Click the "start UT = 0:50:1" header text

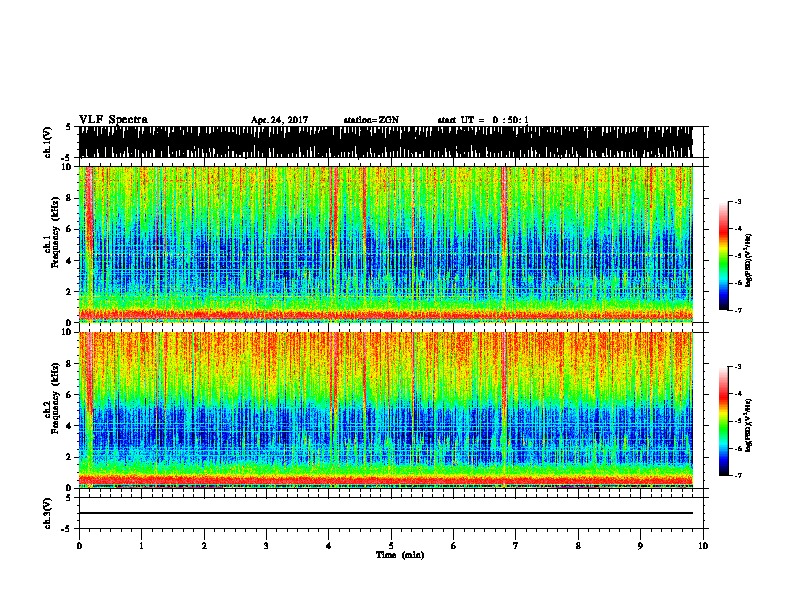(483, 120)
